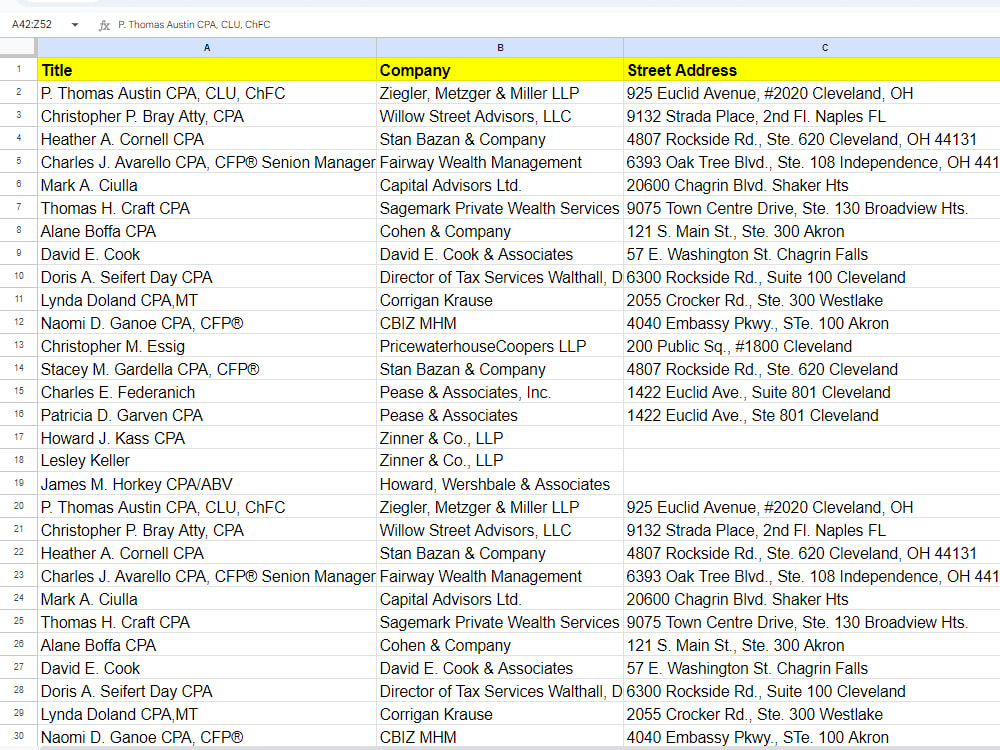1000x750 pixels.
Task: Select Corrigan Krause in row 11
Action: point(500,300)
